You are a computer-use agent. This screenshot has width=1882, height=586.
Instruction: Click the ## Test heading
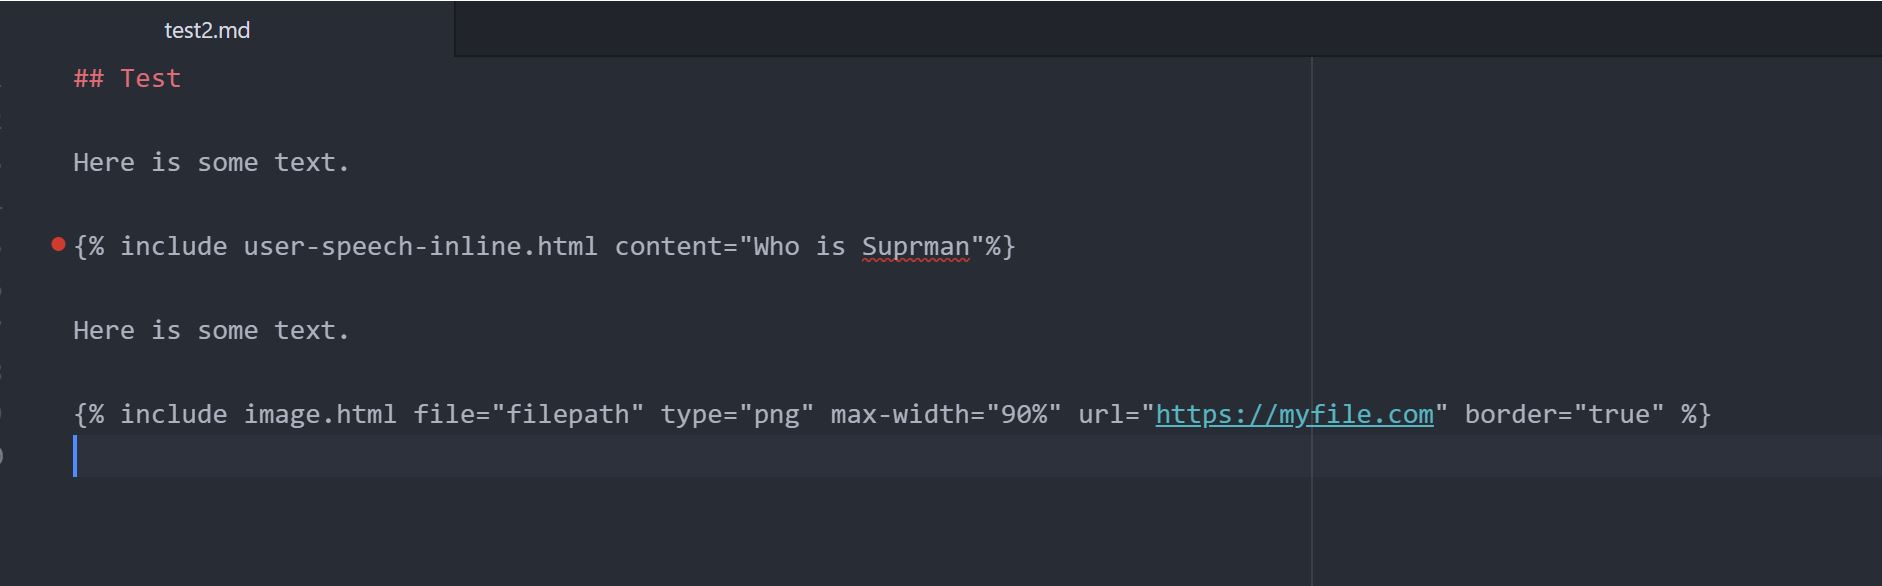coord(126,78)
